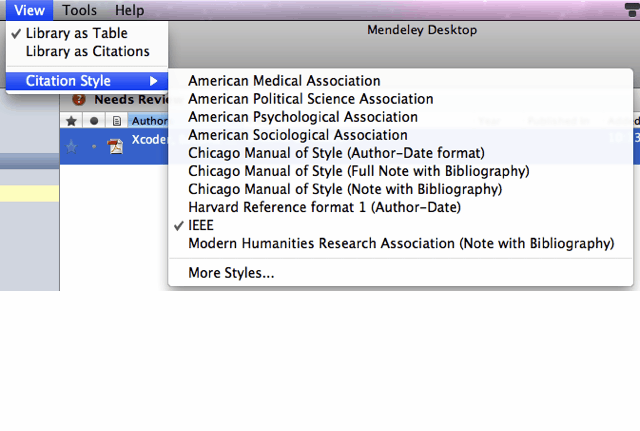The width and height of the screenshot is (640, 431).
Task: Sort by the Authors column header
Action: pyautogui.click(x=149, y=121)
